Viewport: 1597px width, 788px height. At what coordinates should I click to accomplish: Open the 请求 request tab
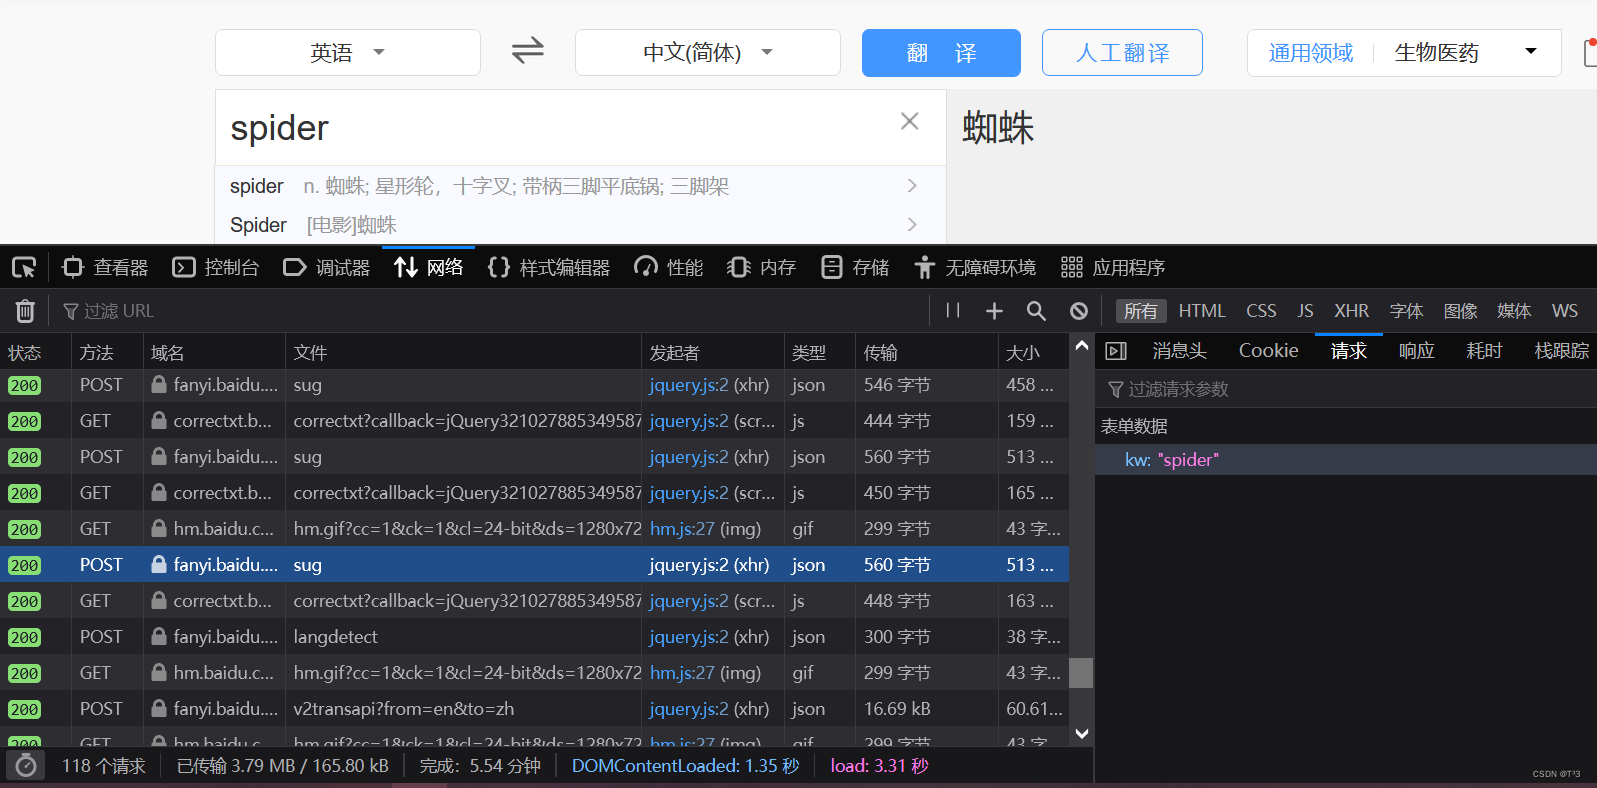click(x=1348, y=351)
